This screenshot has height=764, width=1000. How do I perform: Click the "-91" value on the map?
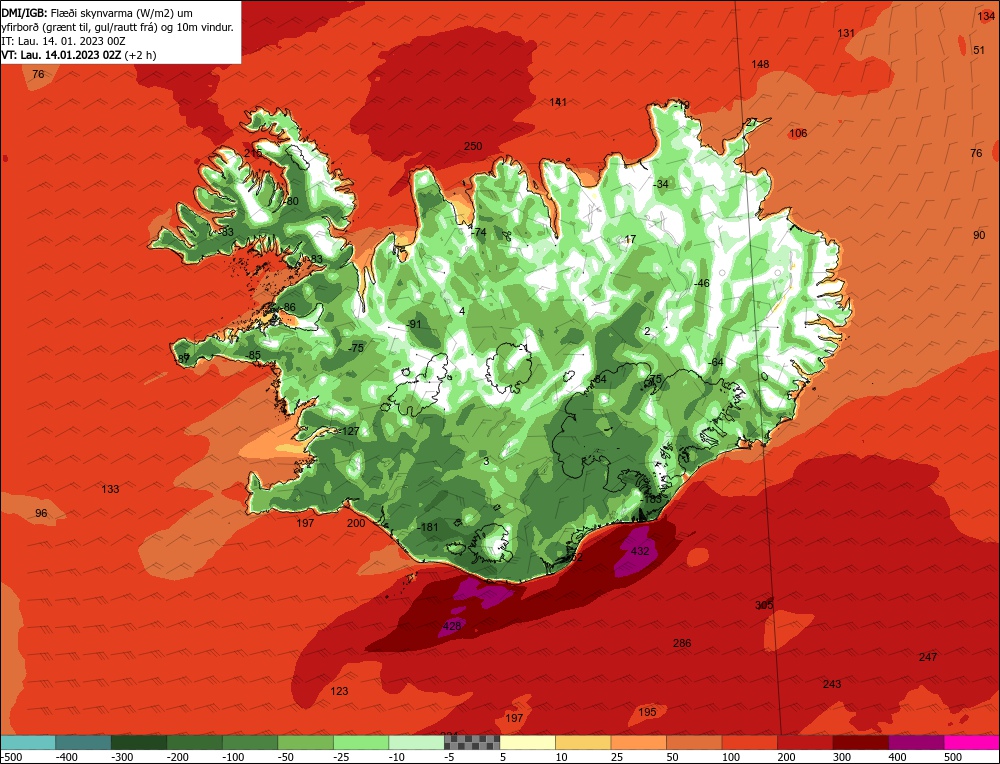413,324
